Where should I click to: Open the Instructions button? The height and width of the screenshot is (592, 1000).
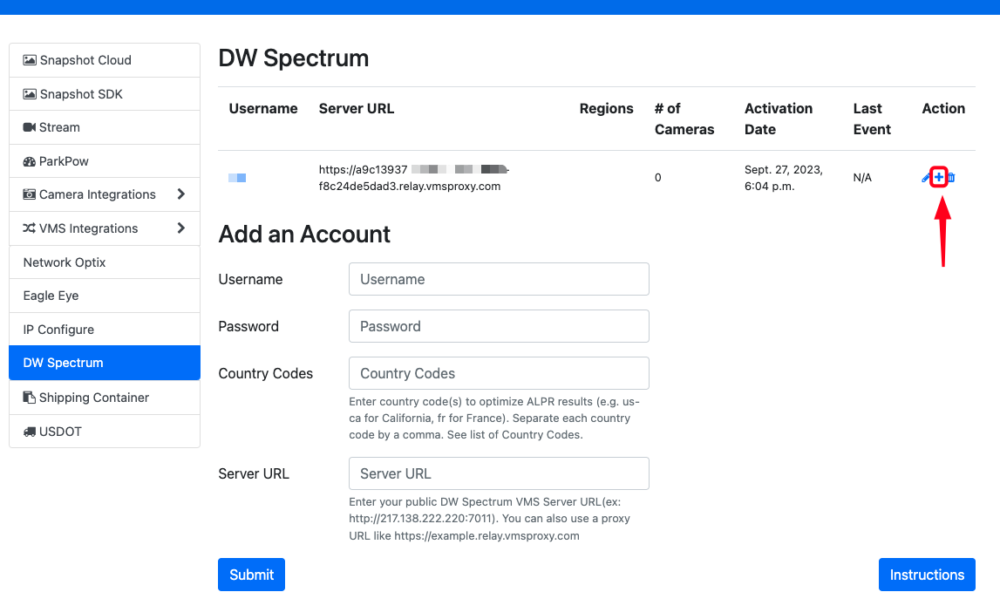pos(927,575)
